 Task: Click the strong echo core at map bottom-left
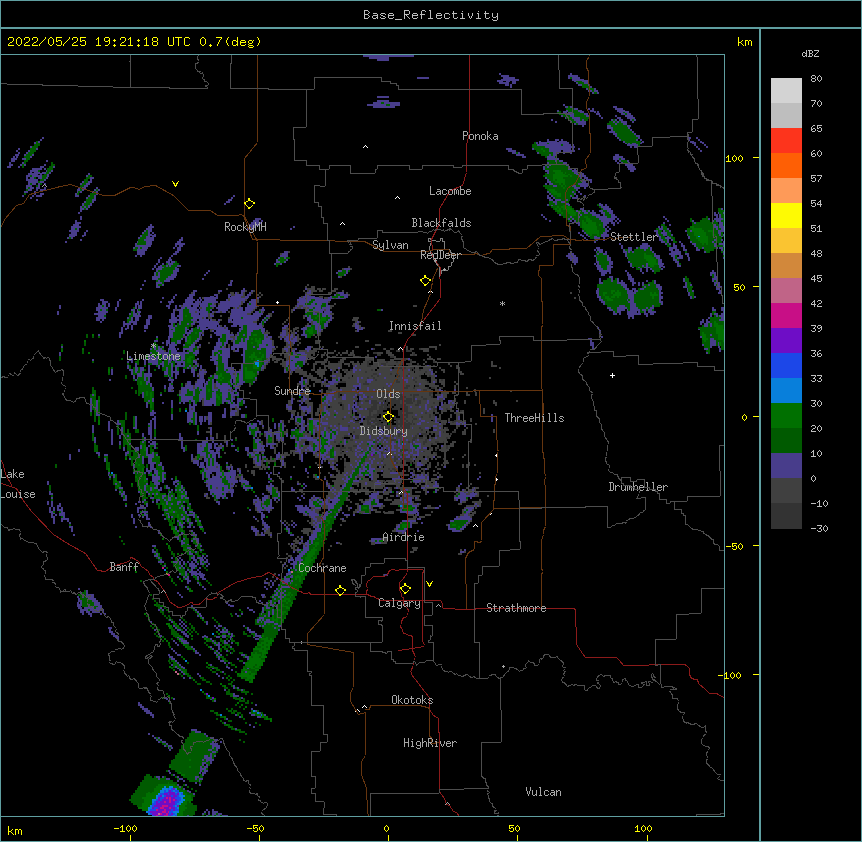click(165, 801)
